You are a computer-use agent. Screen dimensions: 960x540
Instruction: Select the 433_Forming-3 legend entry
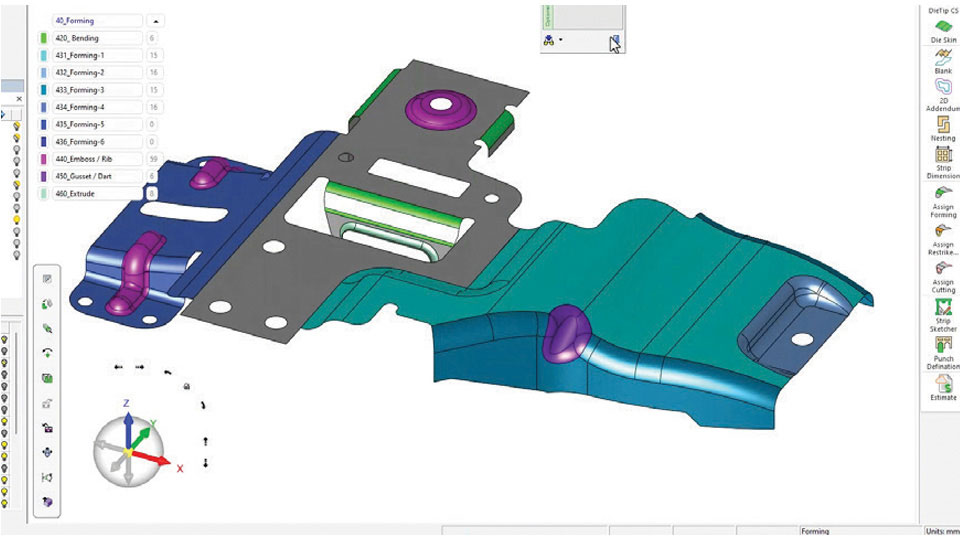click(x=97, y=89)
